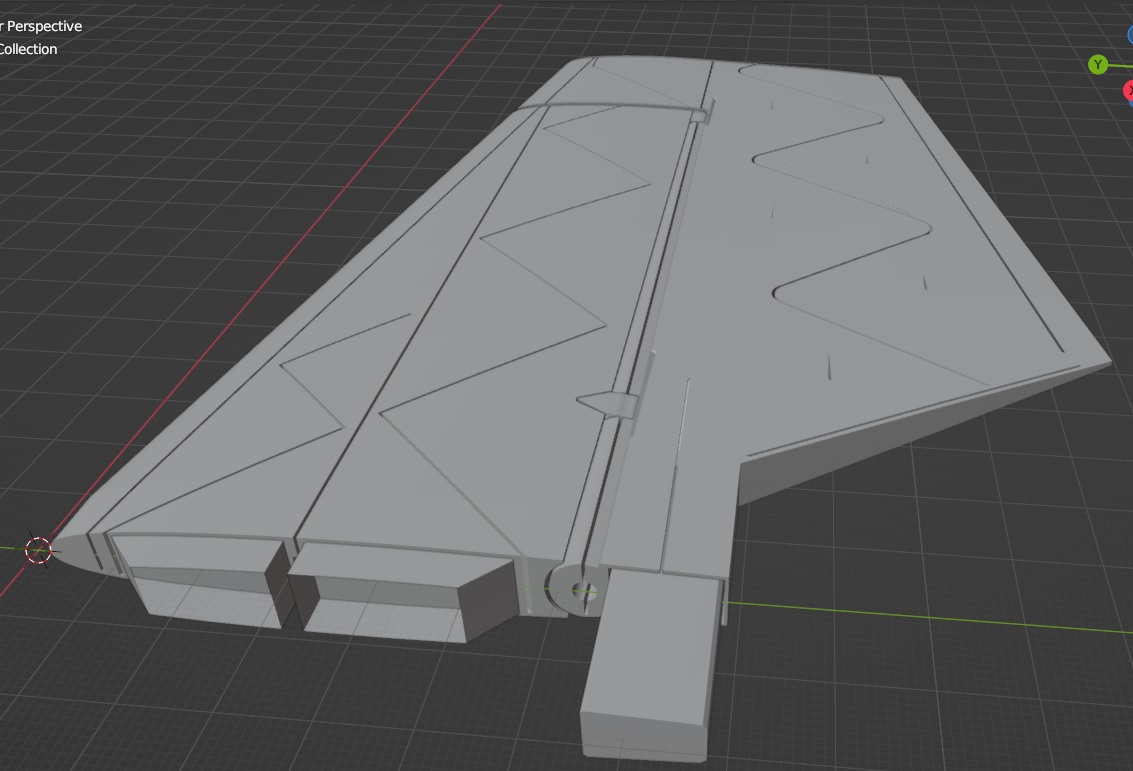Viewport: 1133px width, 771px height.
Task: Click the Collection label text
Action: (x=28, y=49)
